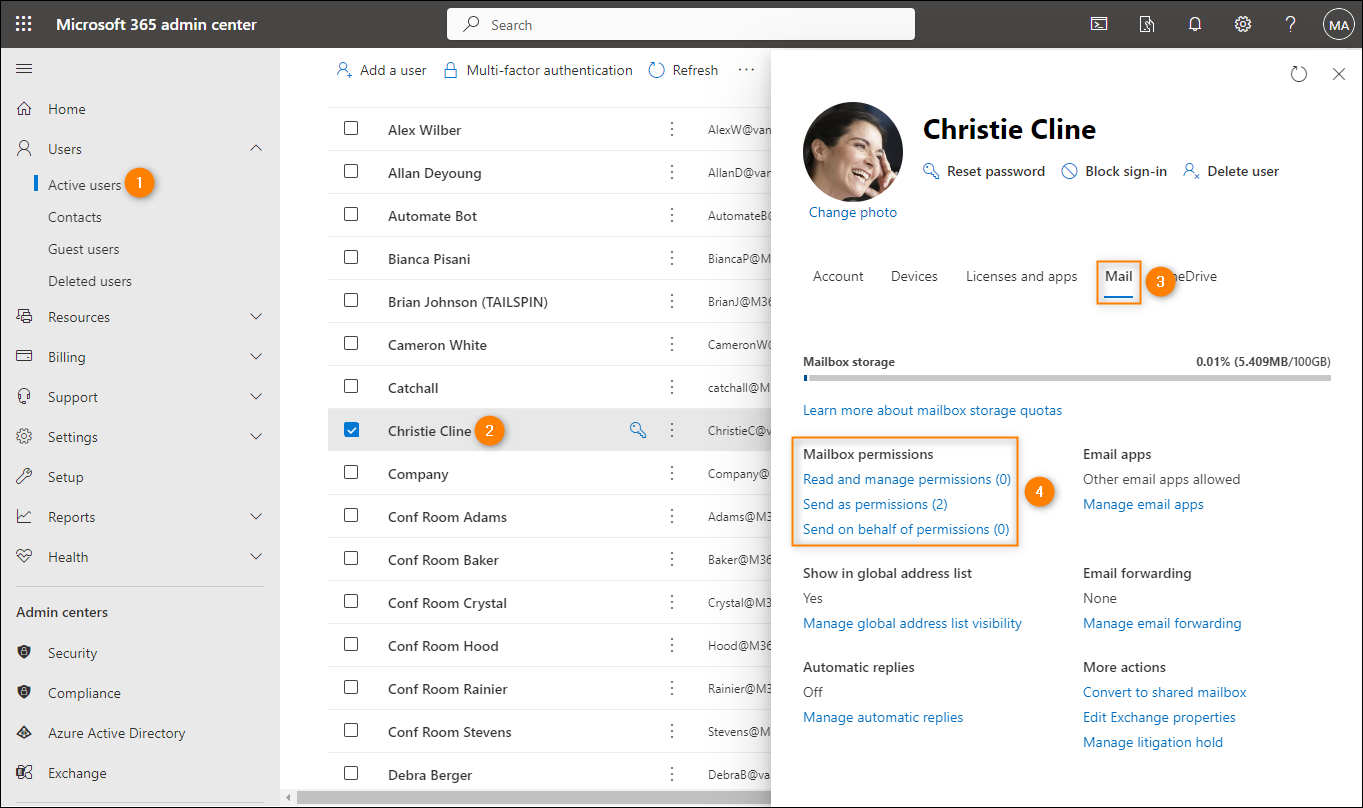This screenshot has width=1363, height=808.
Task: Click Delete user button
Action: click(1231, 171)
